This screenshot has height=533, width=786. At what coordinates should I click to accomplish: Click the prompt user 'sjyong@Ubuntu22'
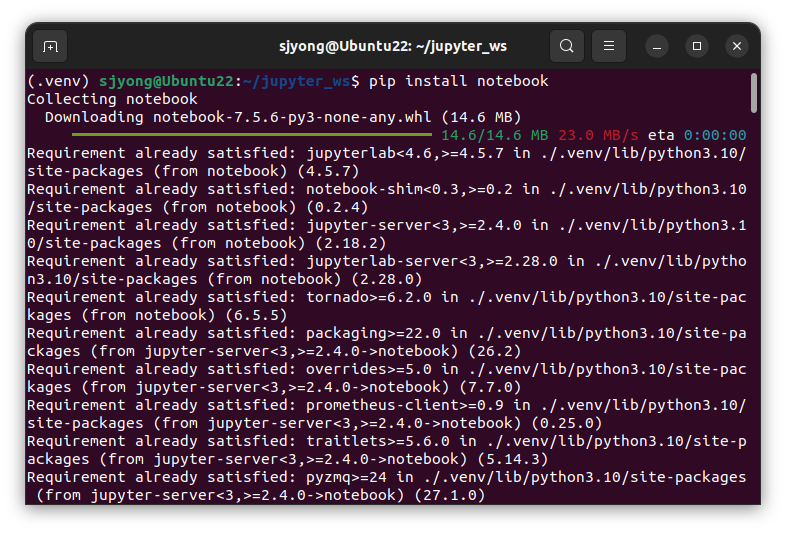pos(166,81)
